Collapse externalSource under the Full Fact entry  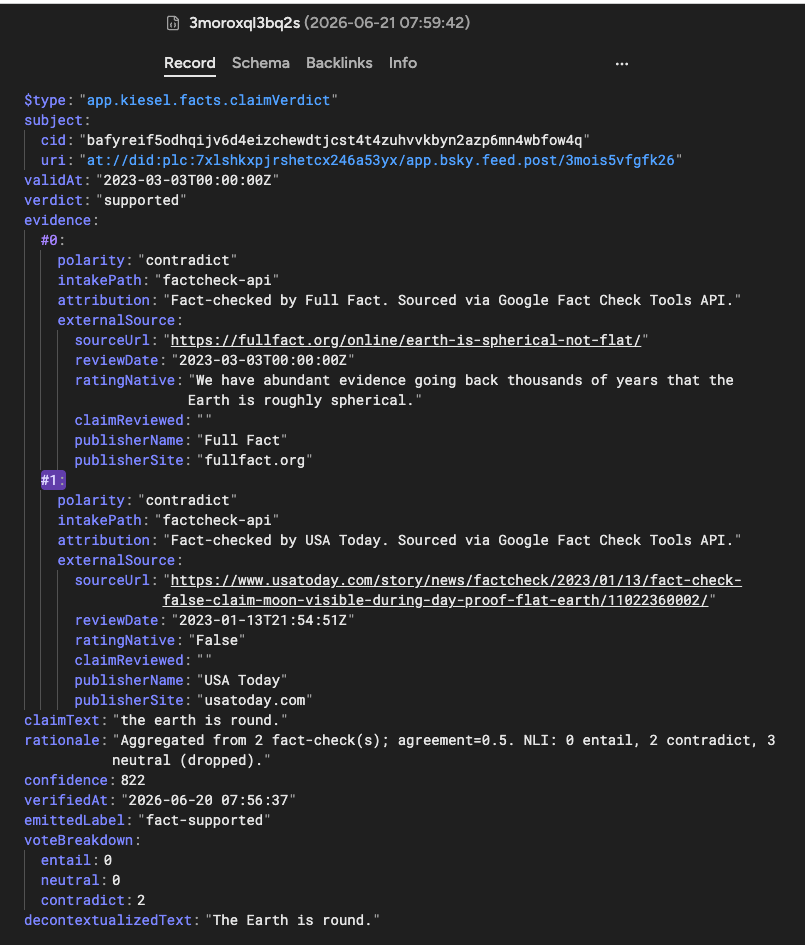tap(116, 321)
